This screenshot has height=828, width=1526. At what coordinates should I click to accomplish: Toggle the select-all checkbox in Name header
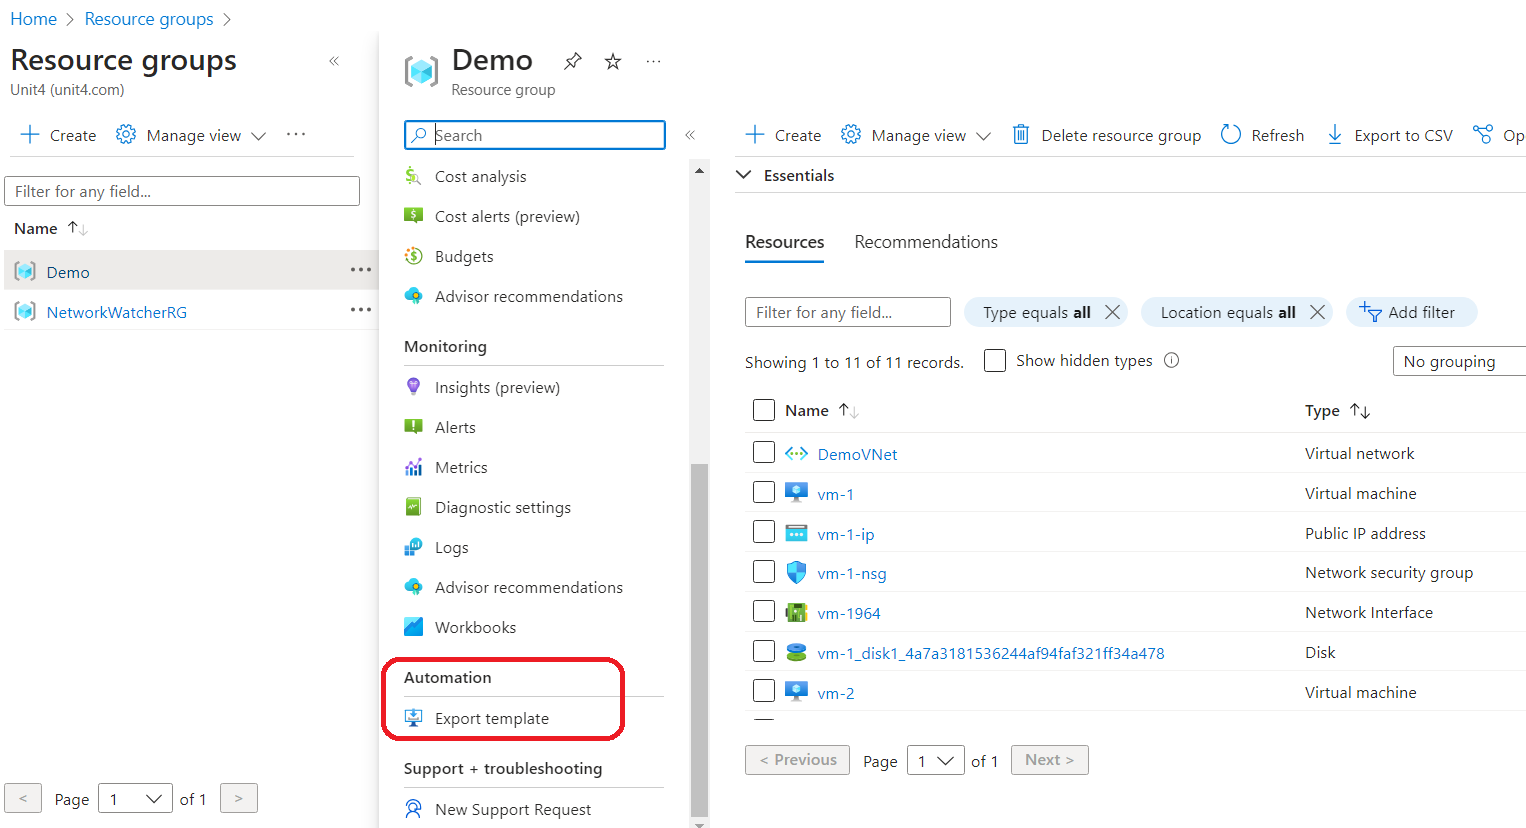pyautogui.click(x=764, y=410)
